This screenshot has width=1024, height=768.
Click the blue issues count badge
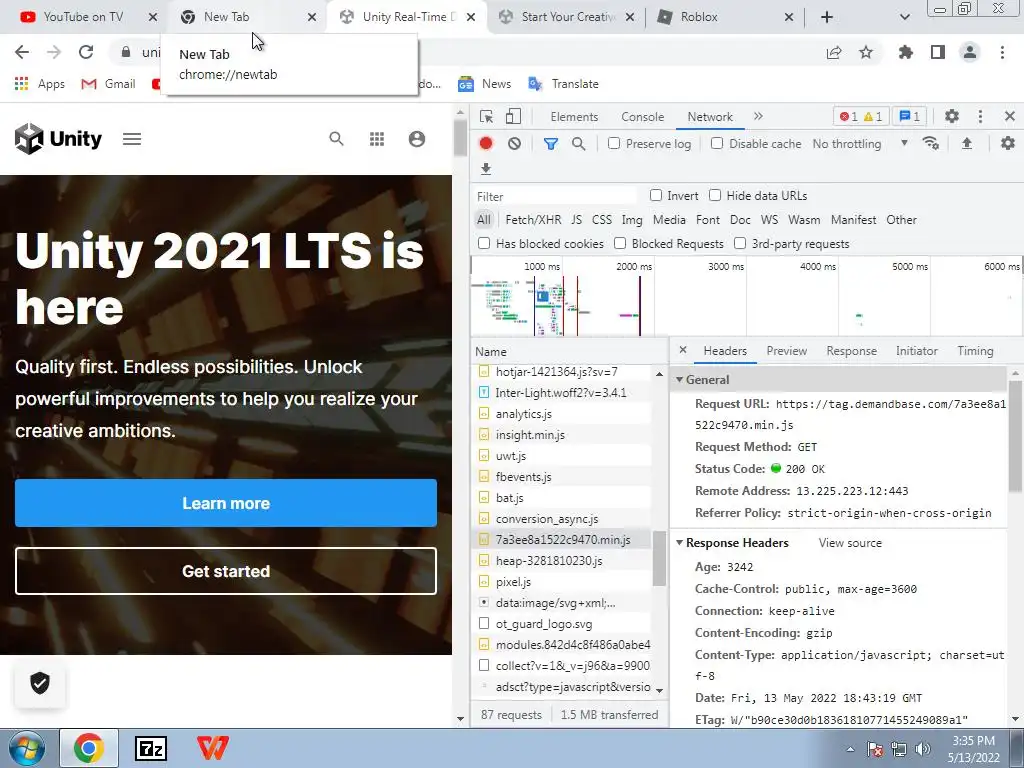pos(909,116)
